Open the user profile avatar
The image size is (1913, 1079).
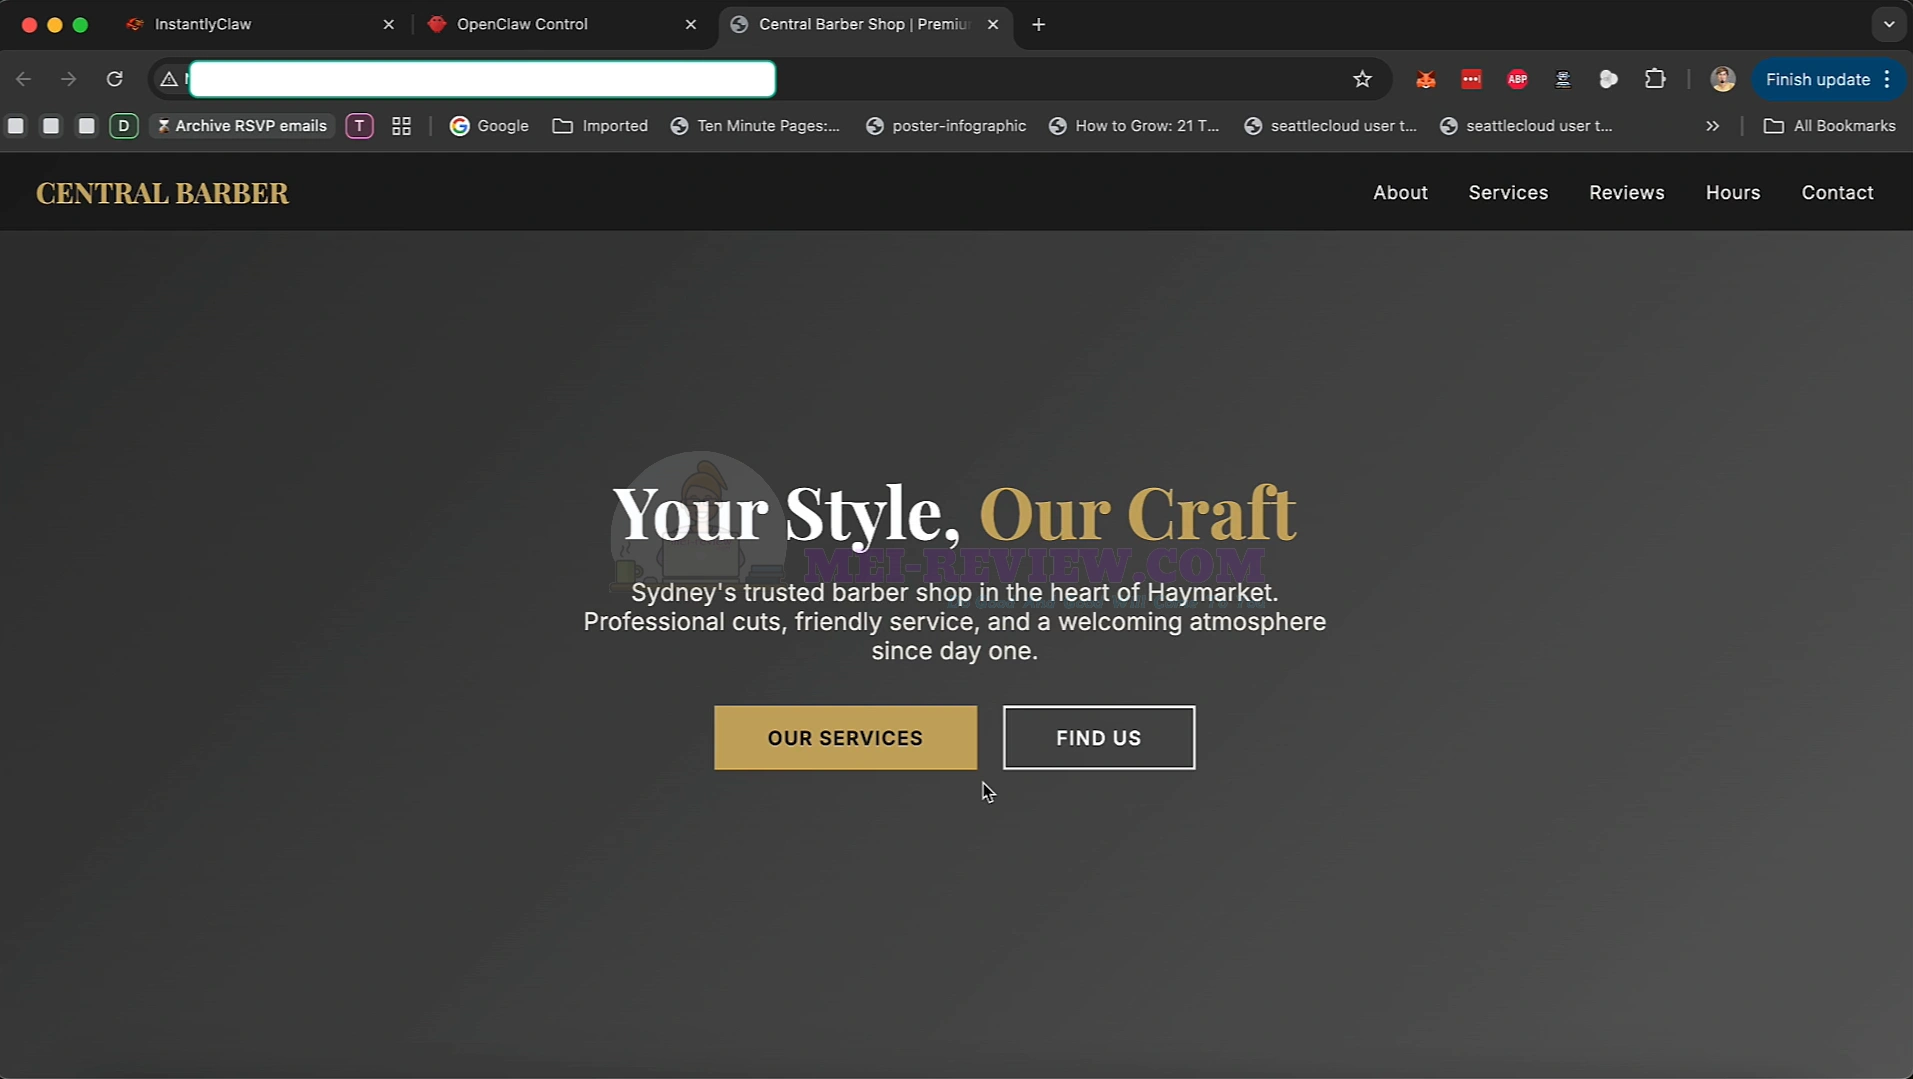coord(1722,79)
